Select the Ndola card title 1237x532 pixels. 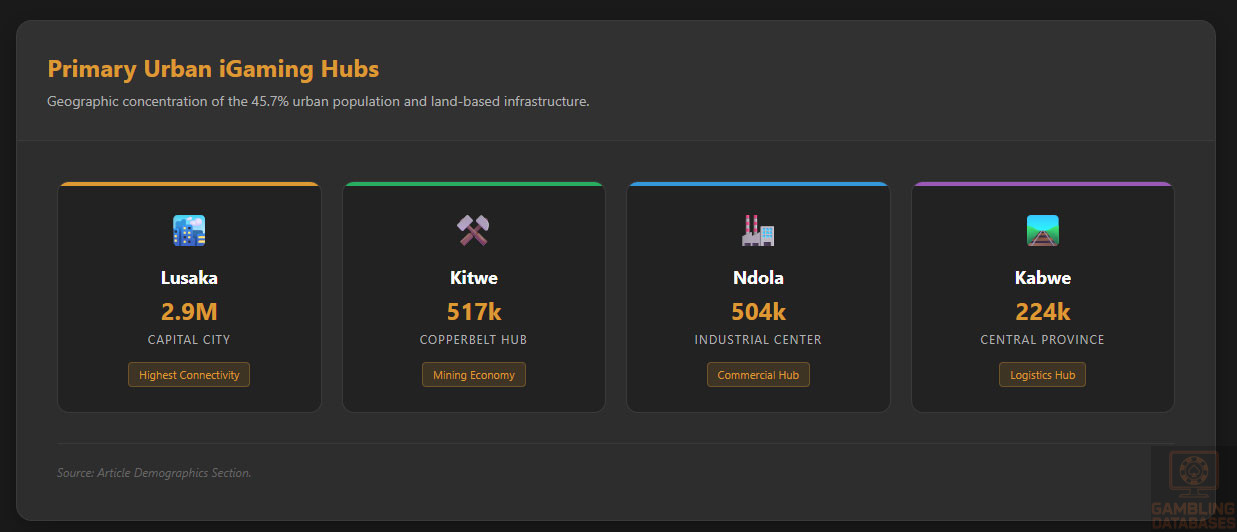(x=758, y=278)
